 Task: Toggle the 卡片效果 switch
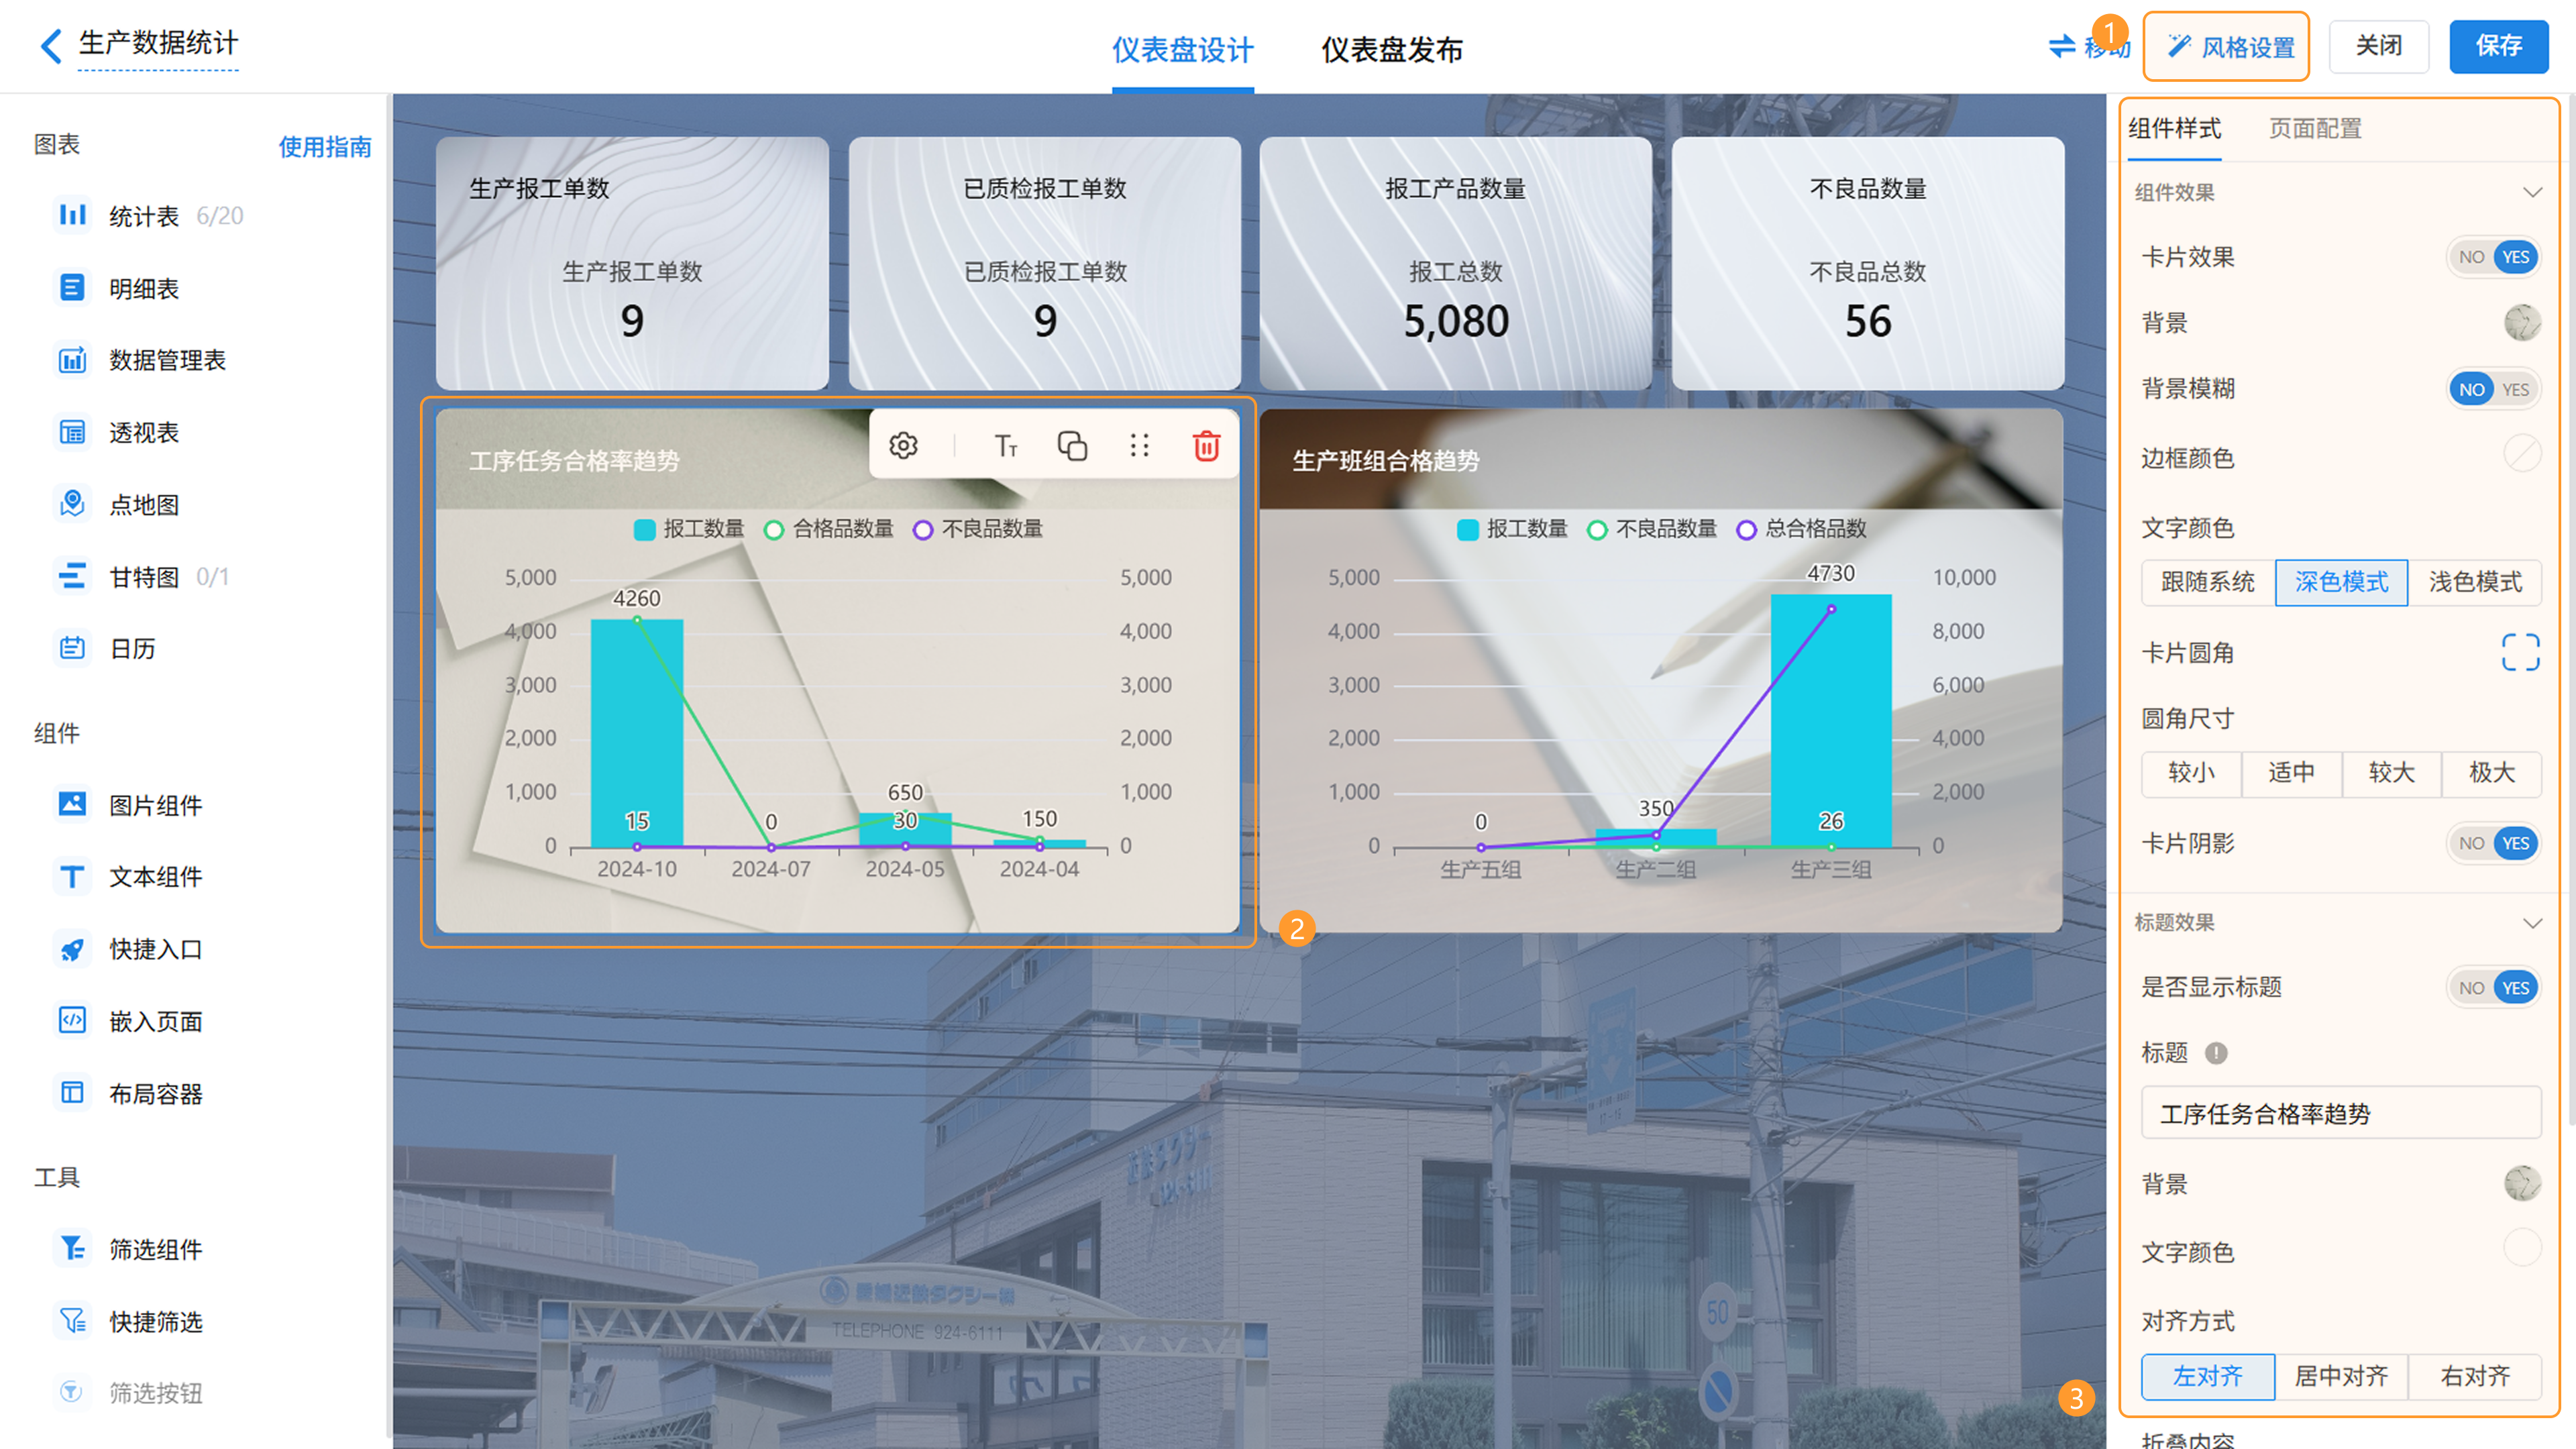pyautogui.click(x=2494, y=257)
